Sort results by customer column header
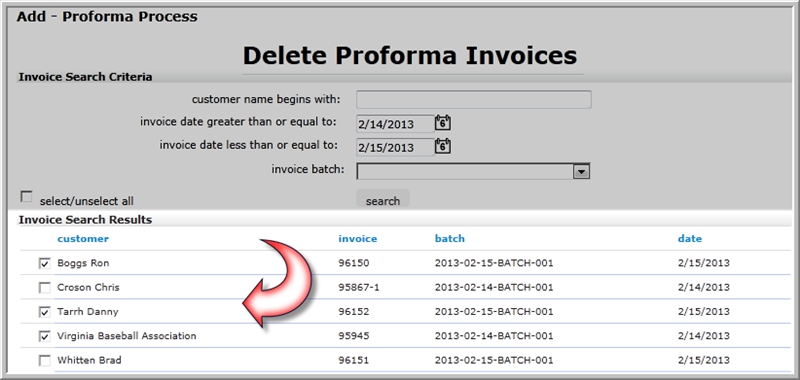This screenshot has height=380, width=800. click(x=83, y=238)
